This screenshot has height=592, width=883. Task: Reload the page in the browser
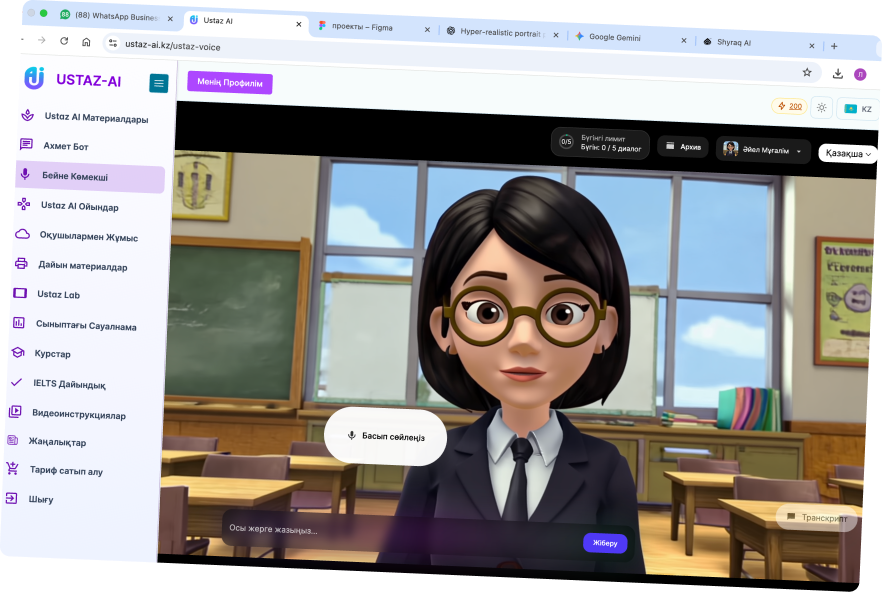click(x=64, y=41)
